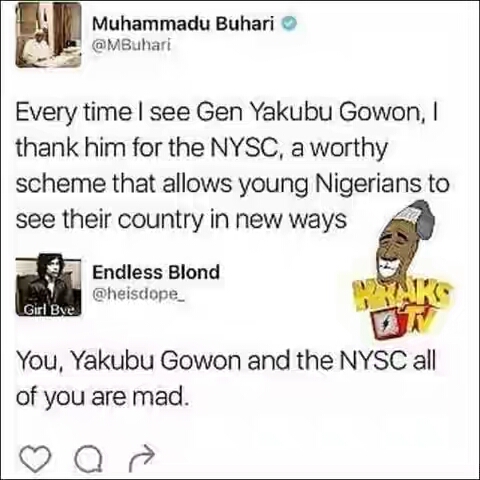This screenshot has width=480, height=480.
Task: Click the Muhammadu Buhari display name
Action: click(183, 24)
